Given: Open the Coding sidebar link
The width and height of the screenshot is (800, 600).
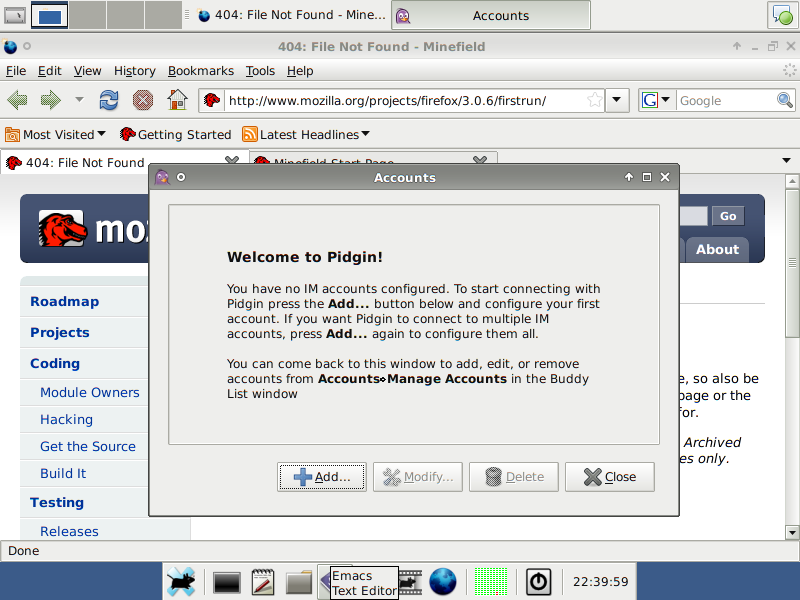Looking at the screenshot, I should (x=55, y=364).
